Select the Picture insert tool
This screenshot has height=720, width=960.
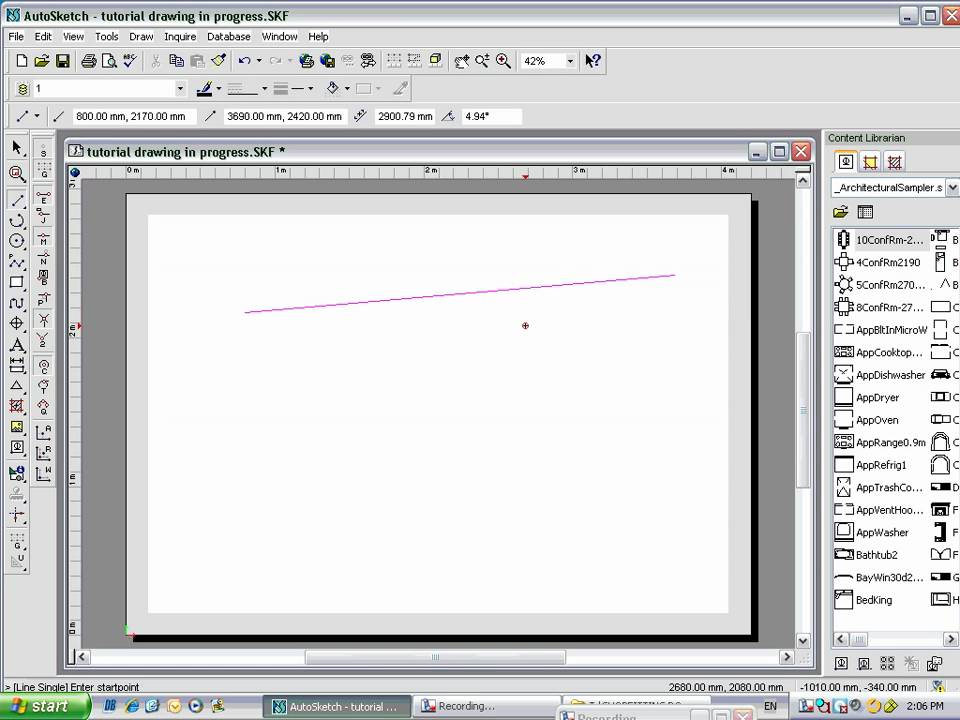pyautogui.click(x=17, y=427)
